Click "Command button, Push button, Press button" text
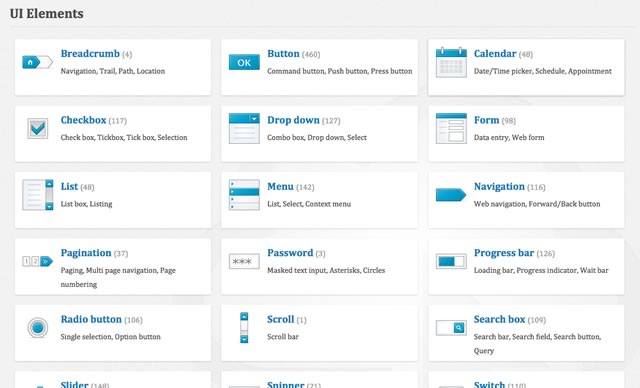 [340, 71]
